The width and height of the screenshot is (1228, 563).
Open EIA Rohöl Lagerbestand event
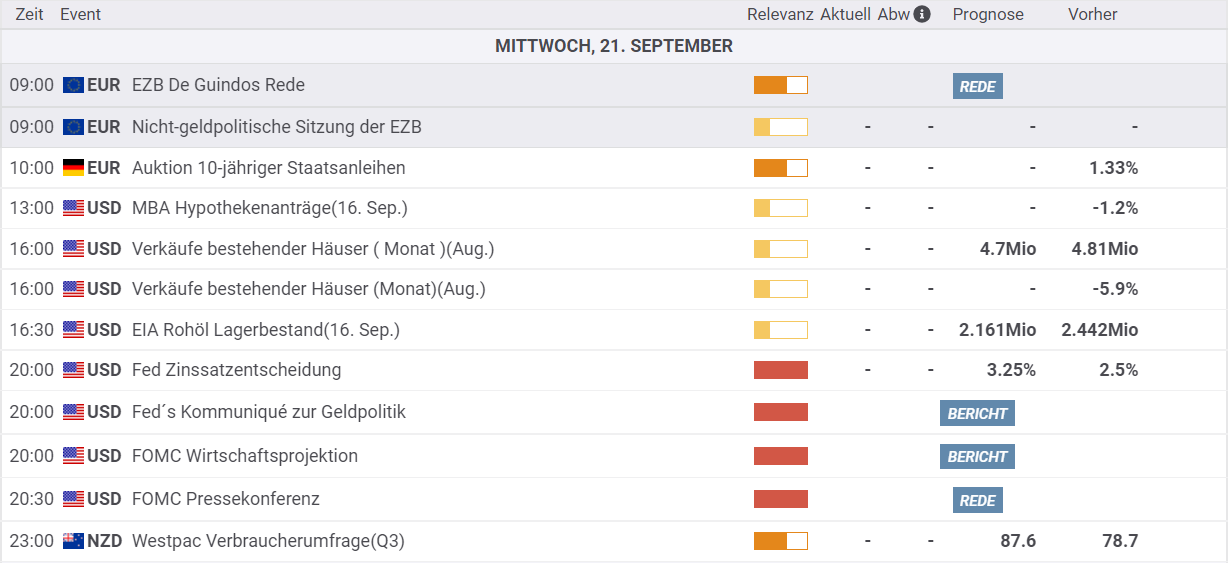click(x=265, y=330)
